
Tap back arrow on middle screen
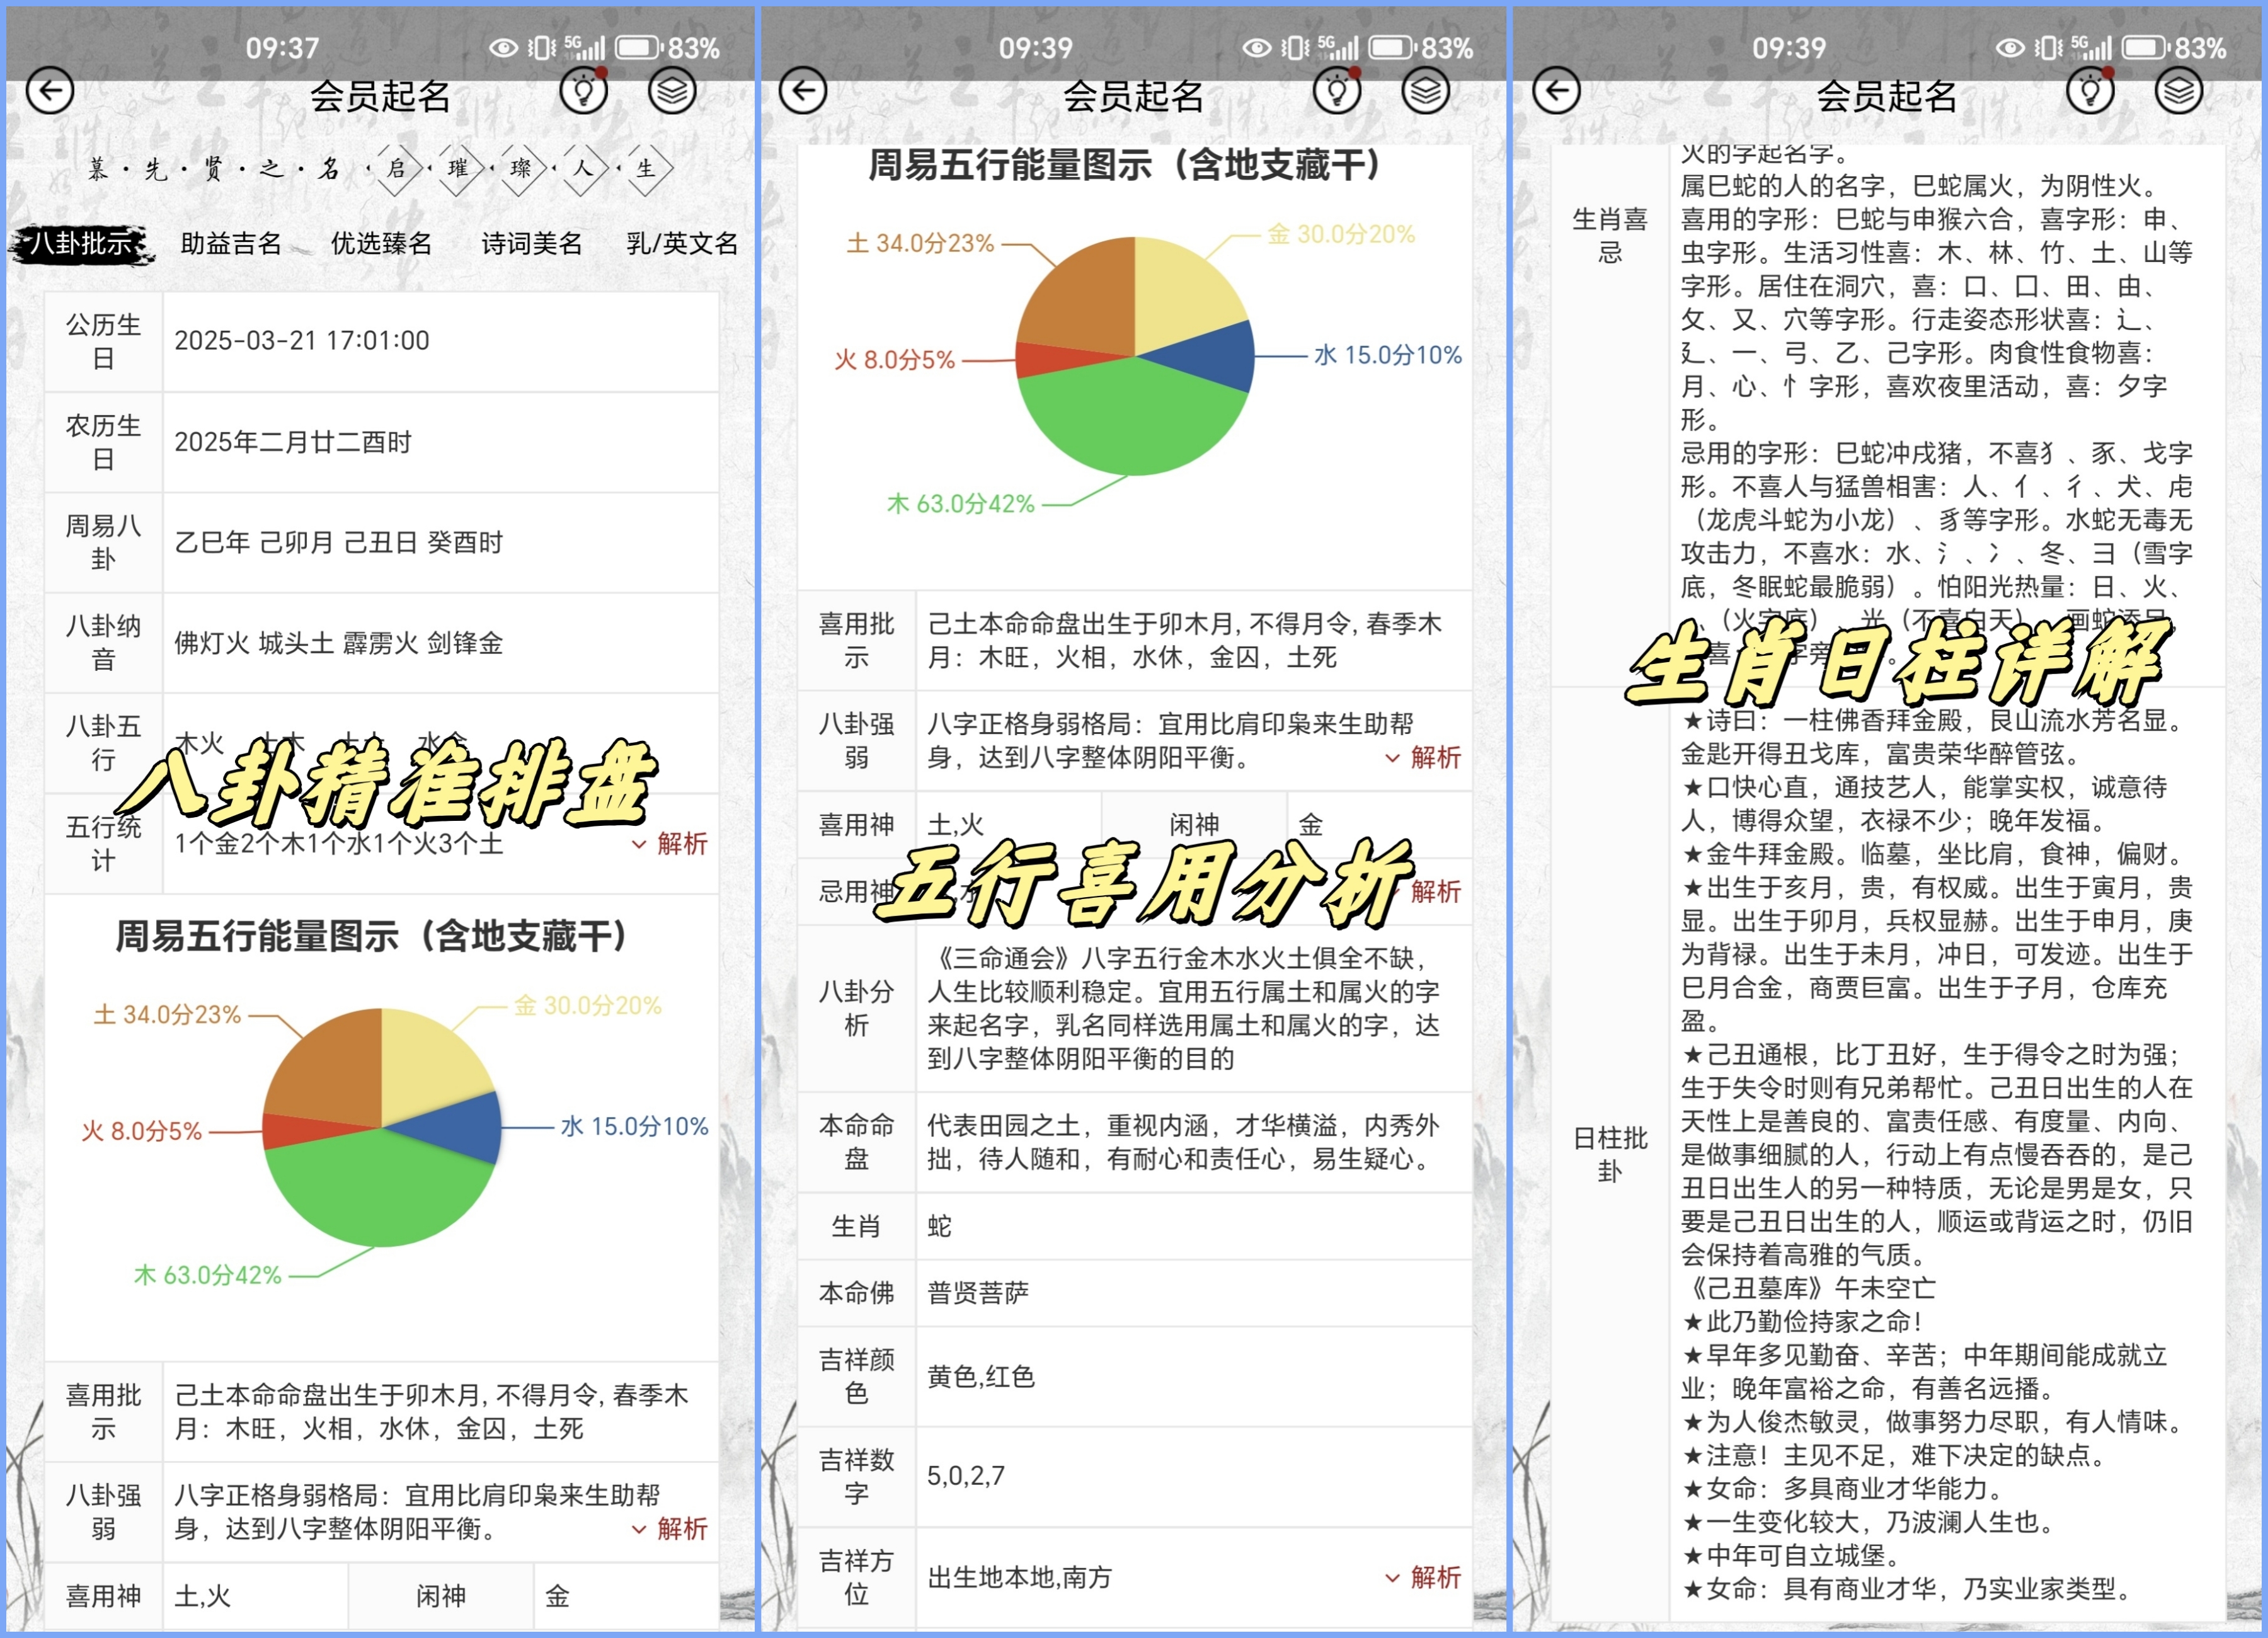pos(802,91)
